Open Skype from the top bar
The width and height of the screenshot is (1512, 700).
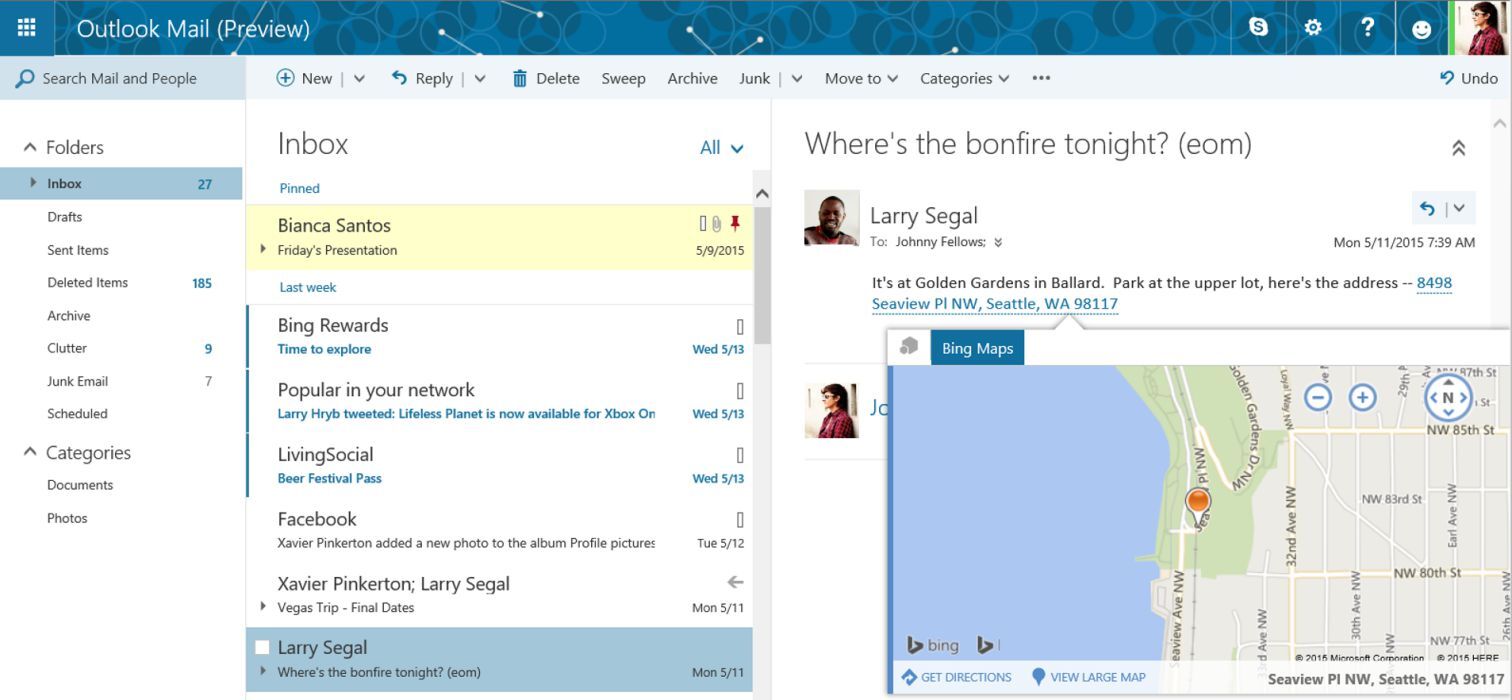pyautogui.click(x=1258, y=28)
